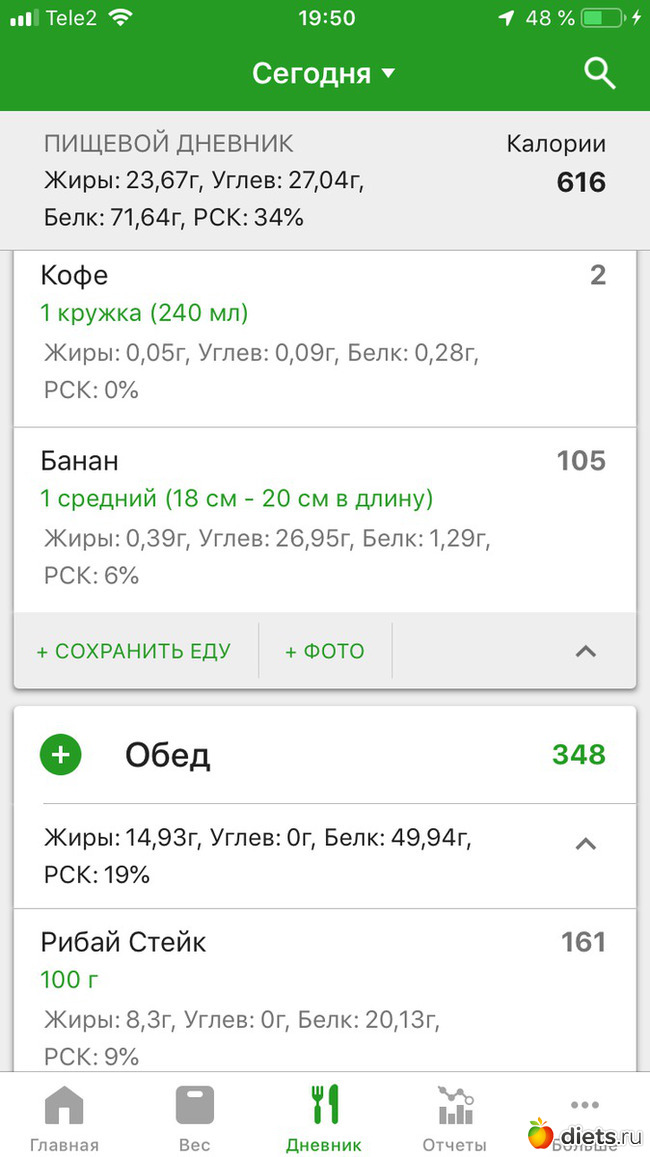Collapse the breakfast section chevron
The height and width of the screenshot is (1157, 650).
click(x=586, y=651)
